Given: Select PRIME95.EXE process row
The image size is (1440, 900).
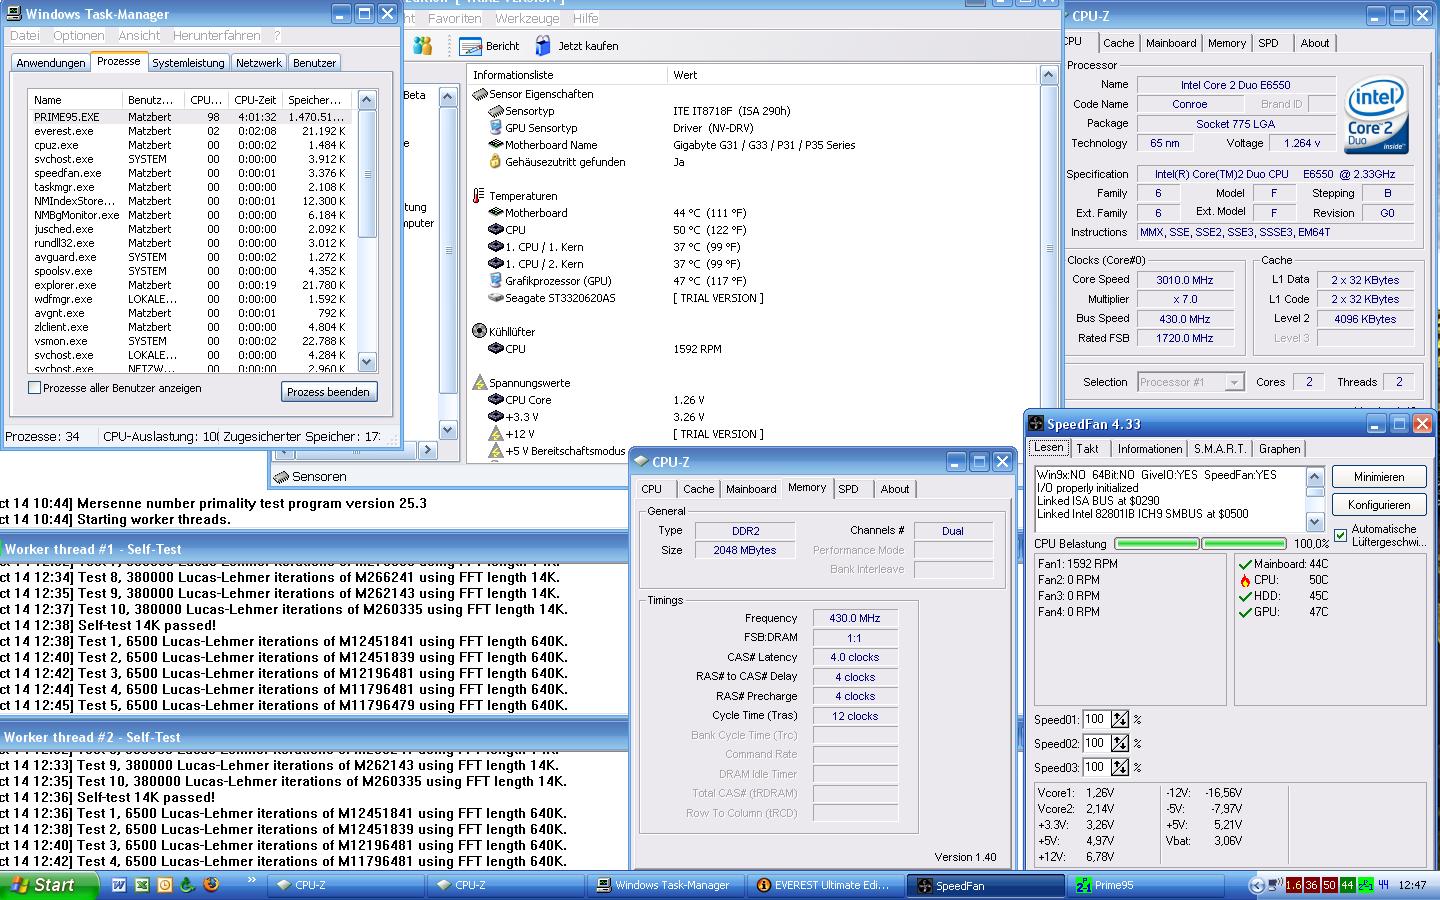Looking at the screenshot, I should point(190,117).
